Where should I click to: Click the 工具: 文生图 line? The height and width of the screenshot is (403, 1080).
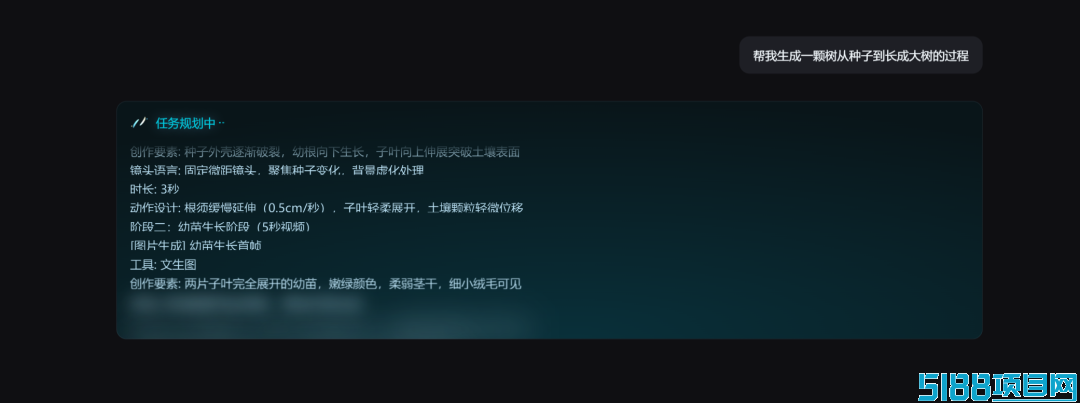[x=164, y=265]
